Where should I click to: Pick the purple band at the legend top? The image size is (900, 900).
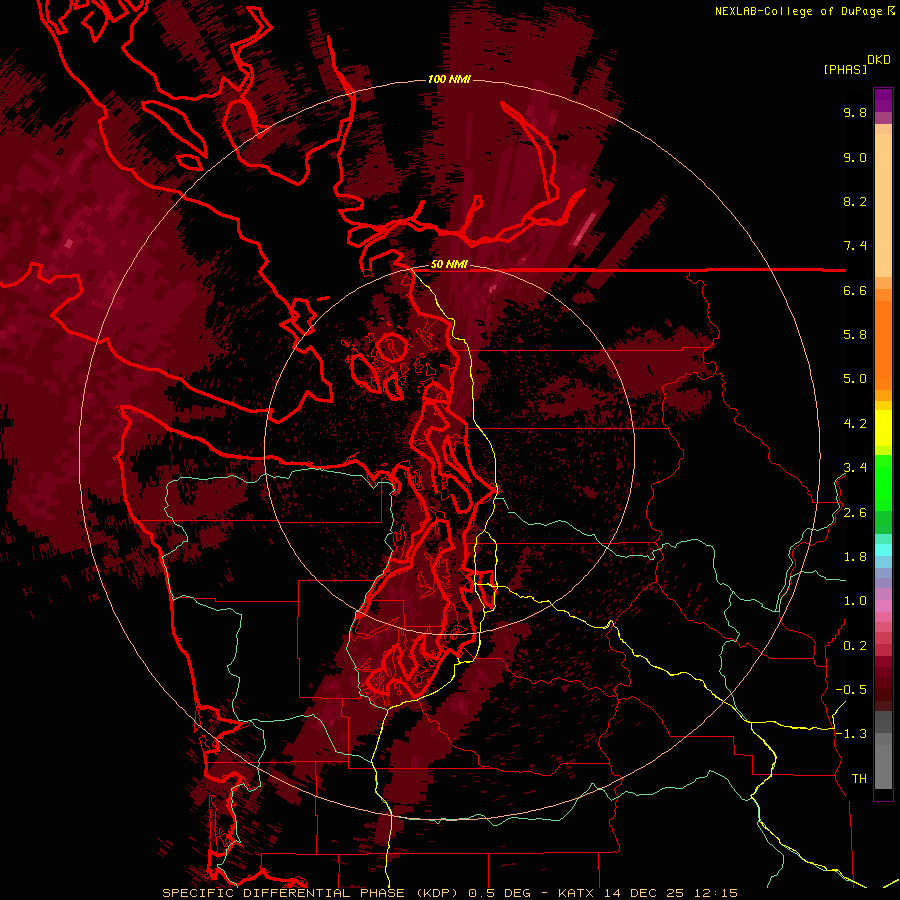[883, 100]
